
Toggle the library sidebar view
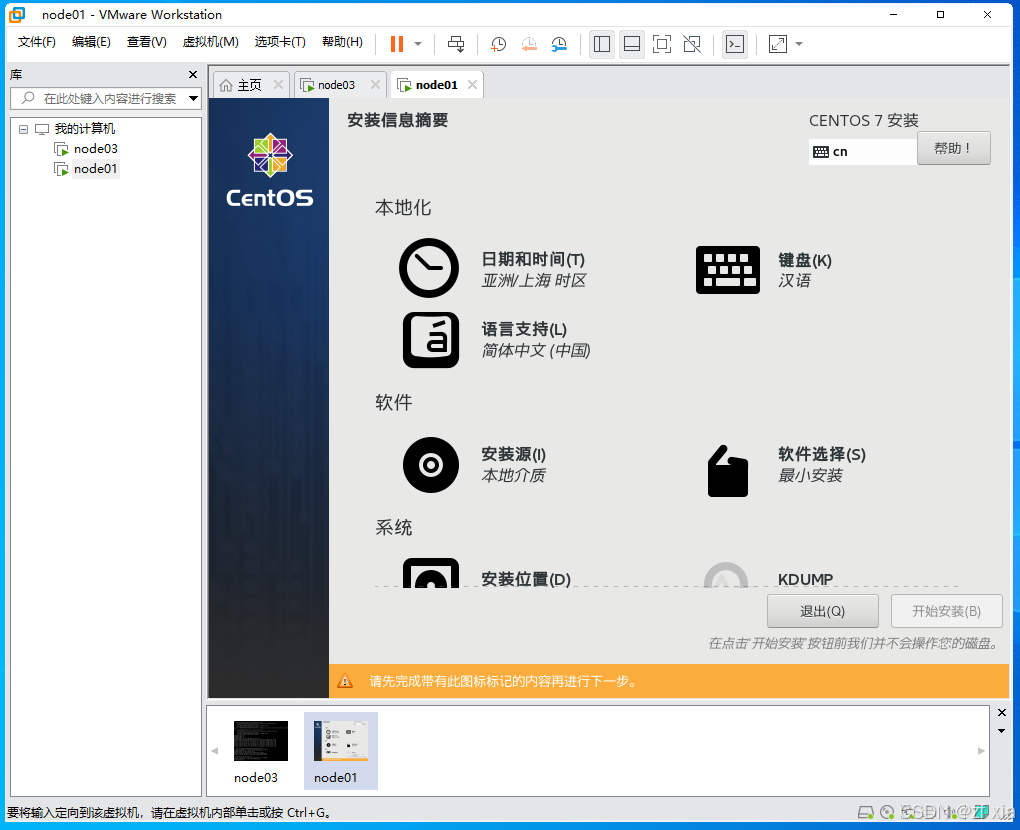pyautogui.click(x=602, y=44)
